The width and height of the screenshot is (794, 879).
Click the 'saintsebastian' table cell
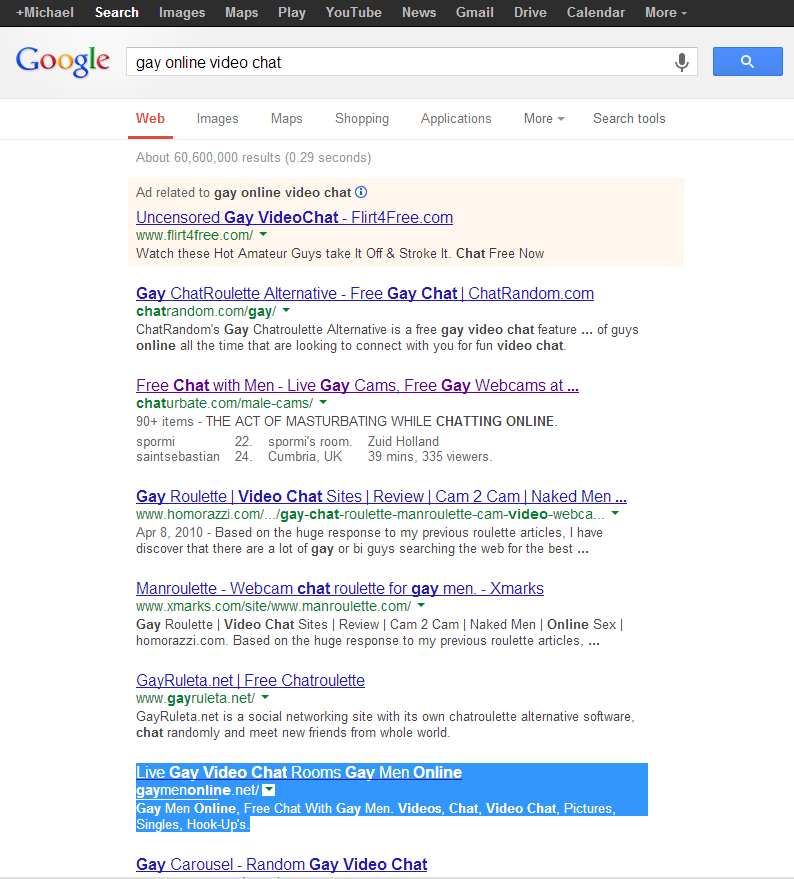click(178, 457)
